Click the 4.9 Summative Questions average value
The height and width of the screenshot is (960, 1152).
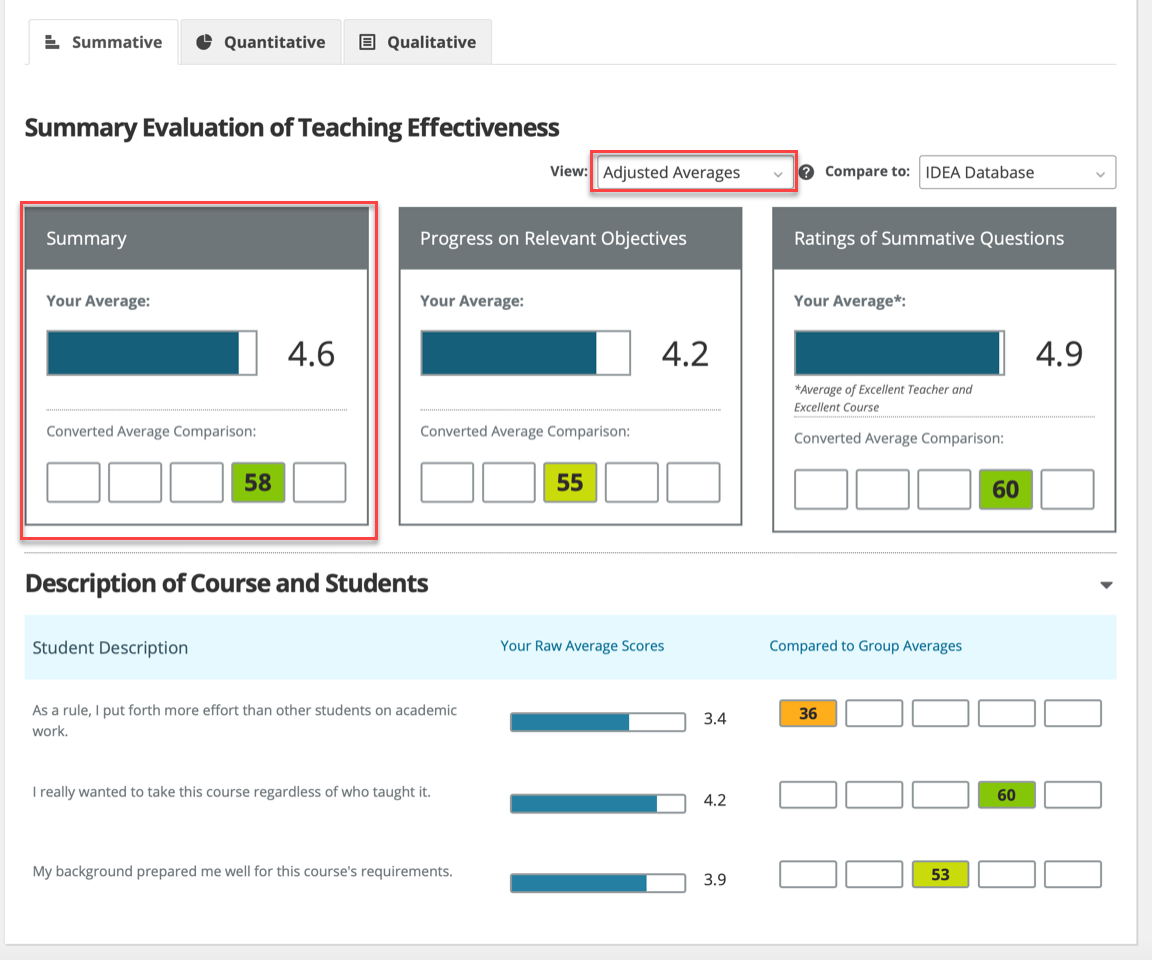1059,354
